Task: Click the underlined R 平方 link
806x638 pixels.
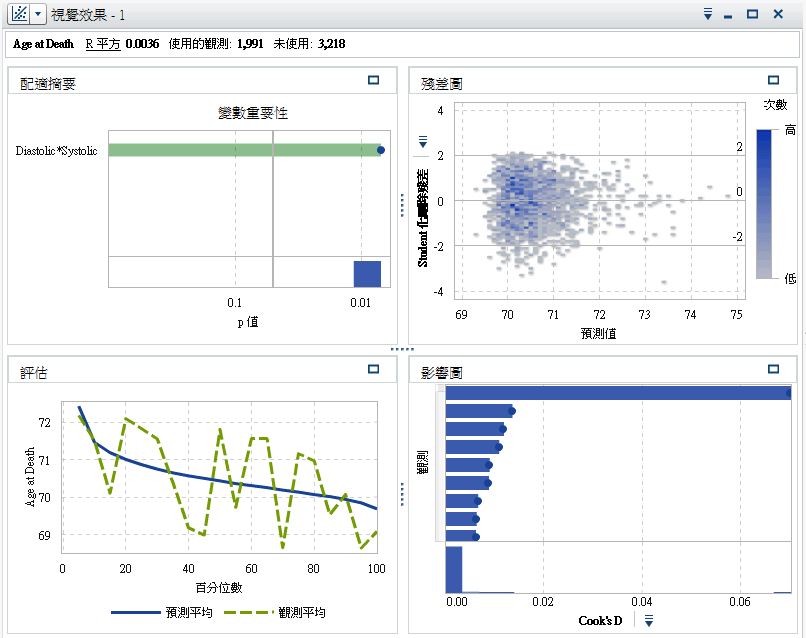Action: point(102,44)
